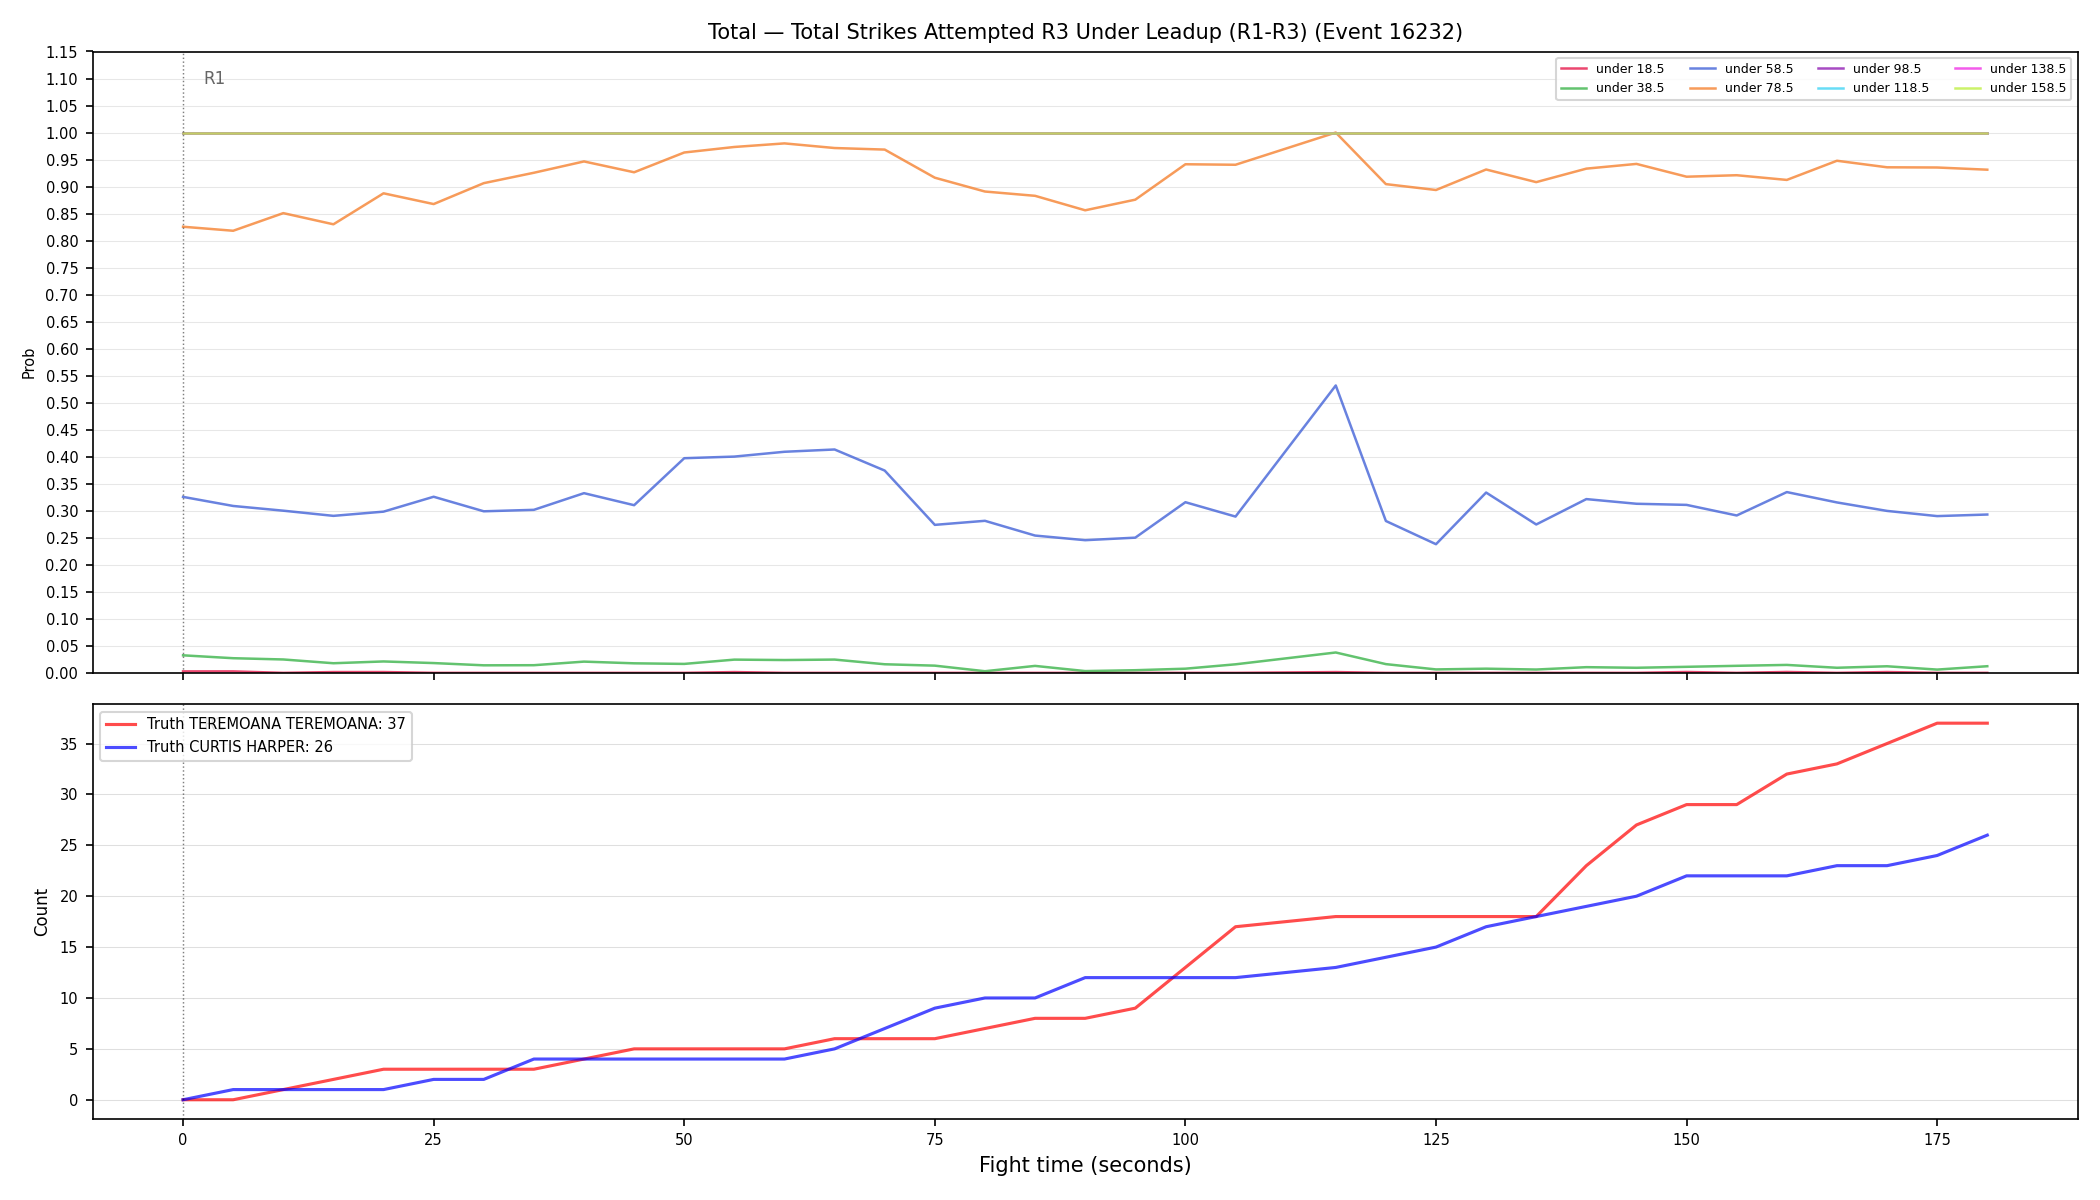
Task: Select the 'under 118.5' legend label
Action: (x=1891, y=88)
